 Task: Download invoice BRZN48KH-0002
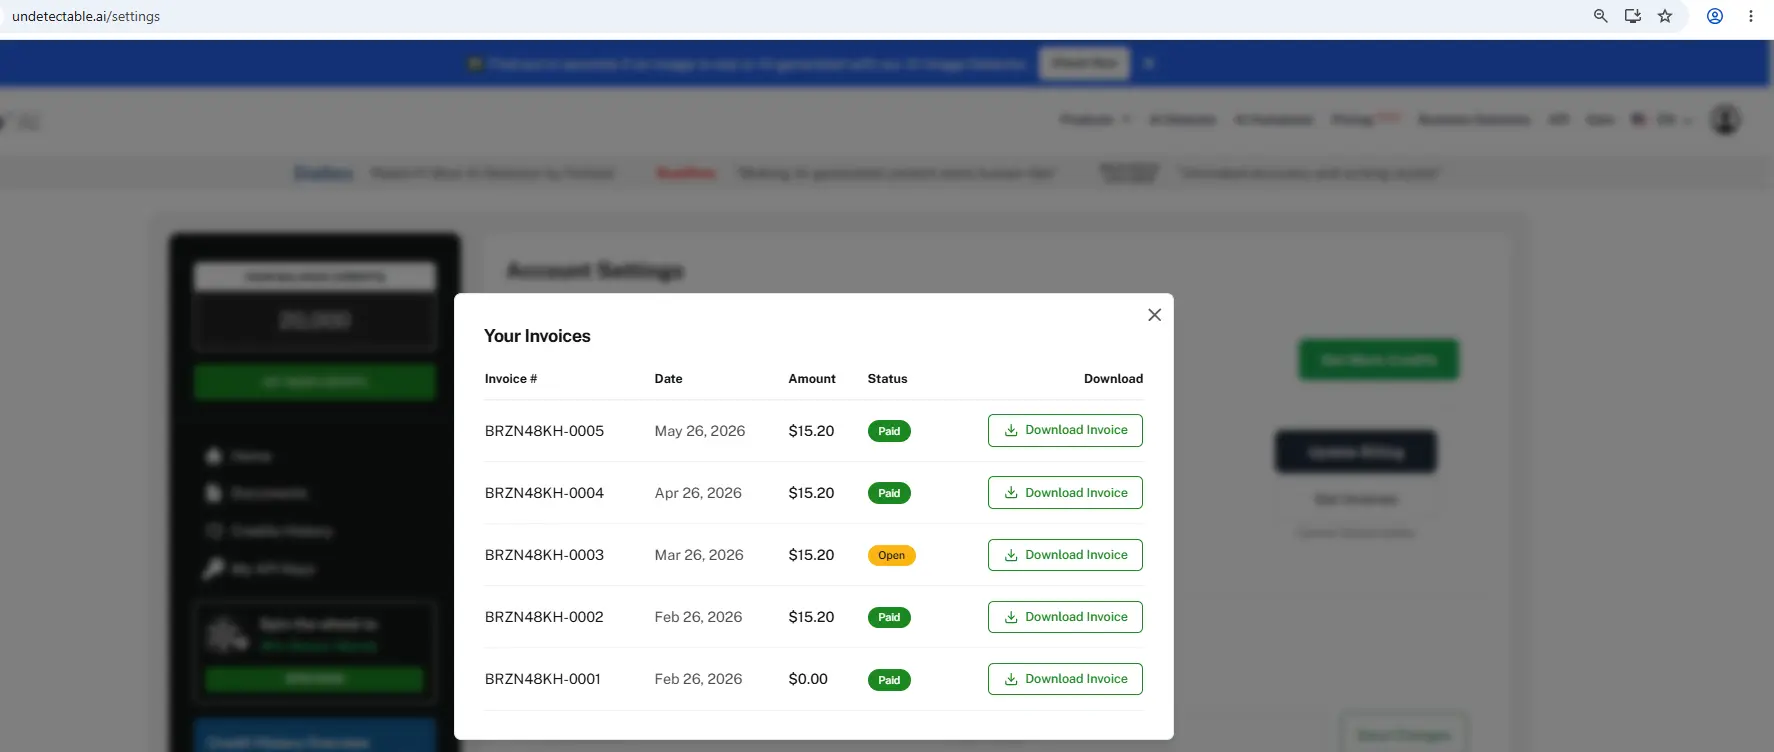1065,617
